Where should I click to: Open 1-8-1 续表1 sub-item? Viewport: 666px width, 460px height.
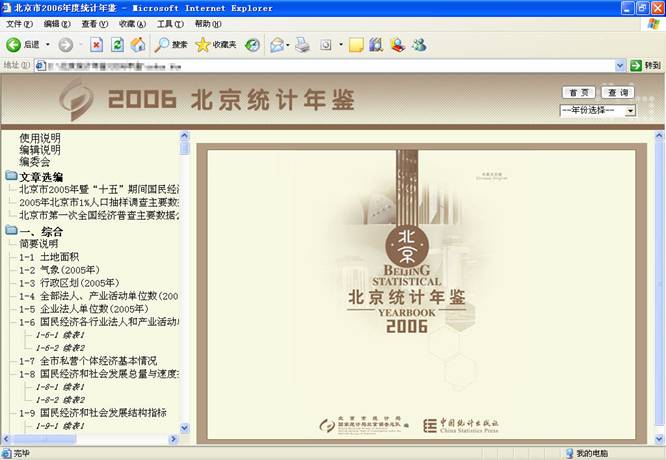(x=60, y=387)
